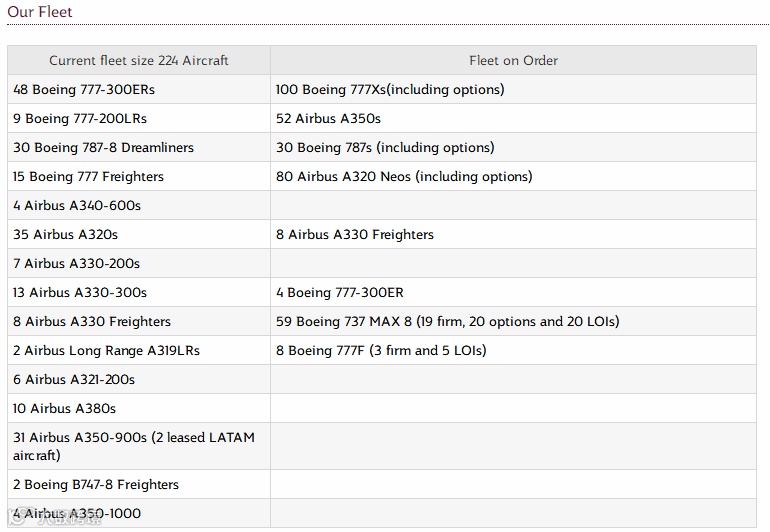The height and width of the screenshot is (532, 770).
Task: Click the '30 Boeing 787s (including options)' cell
Action: pyautogui.click(x=385, y=147)
